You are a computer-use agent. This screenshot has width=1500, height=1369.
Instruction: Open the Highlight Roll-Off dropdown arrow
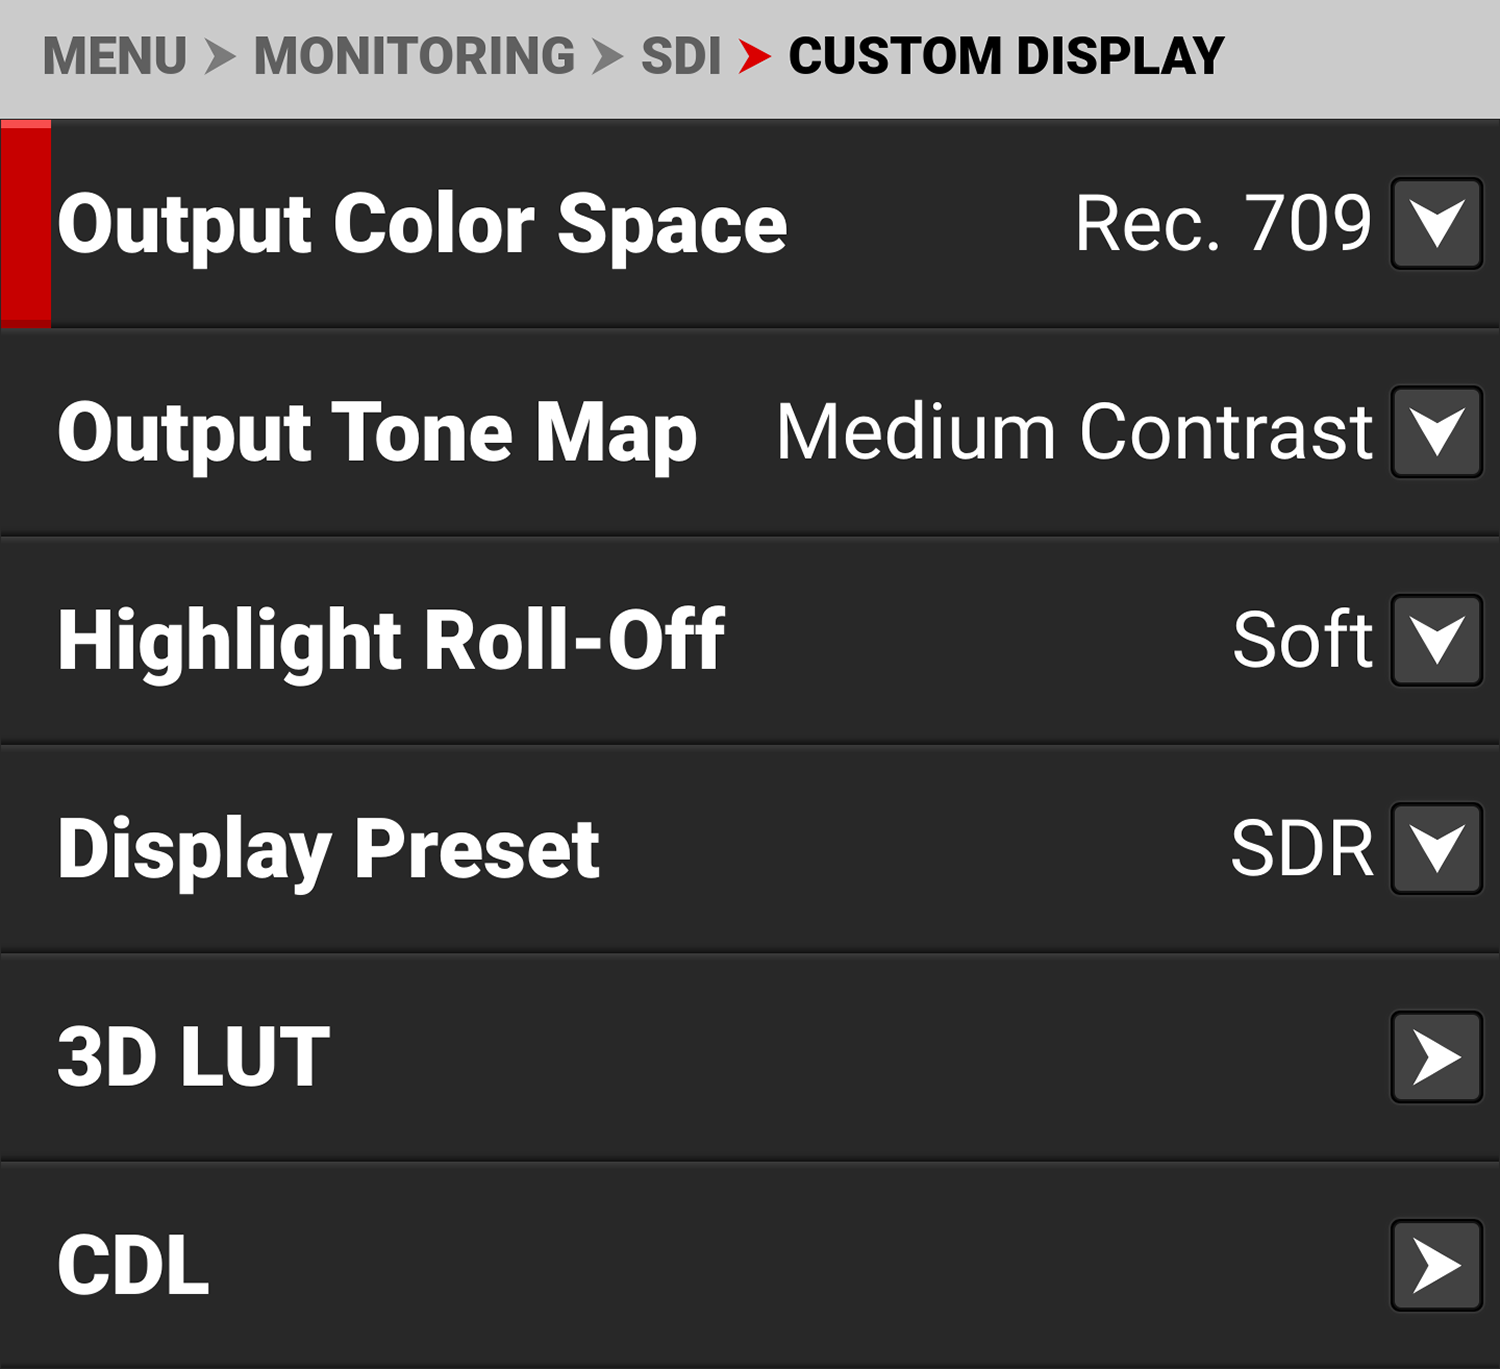click(1436, 640)
